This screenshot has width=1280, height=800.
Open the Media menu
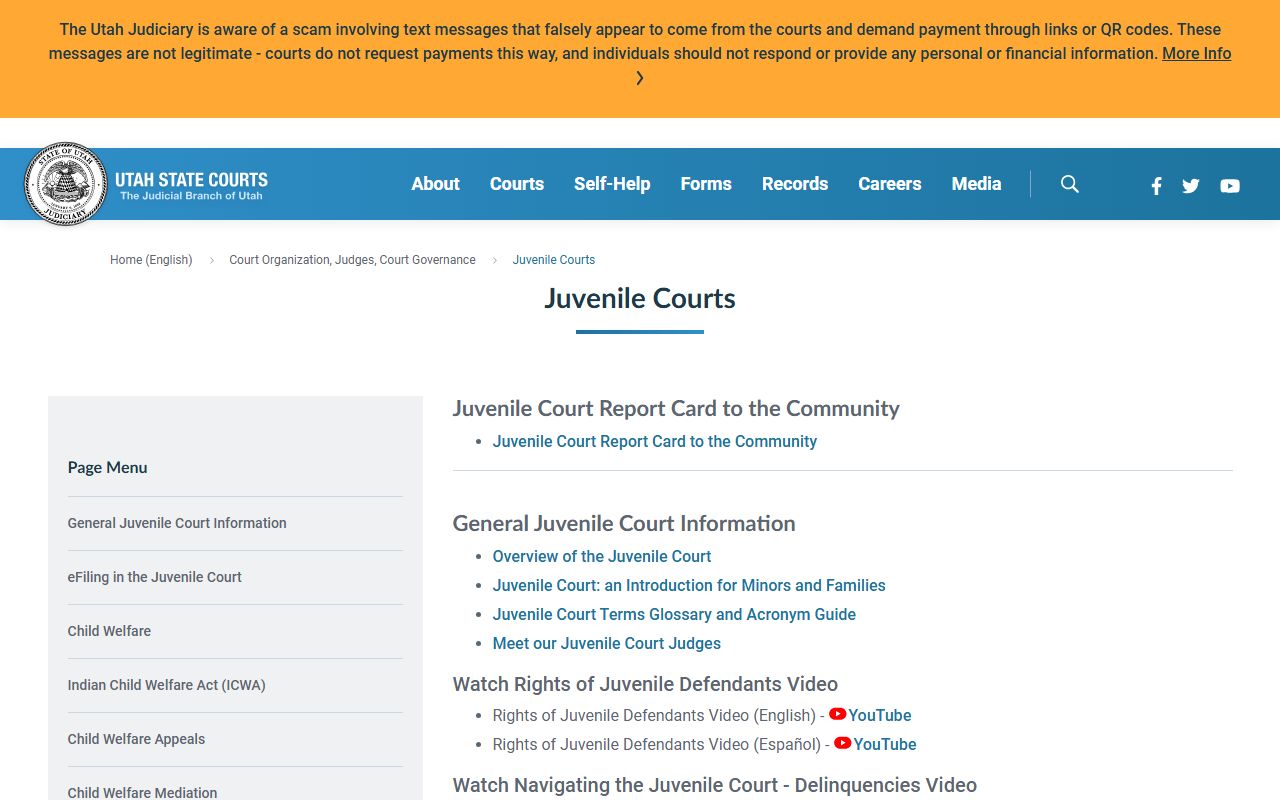[x=977, y=184]
